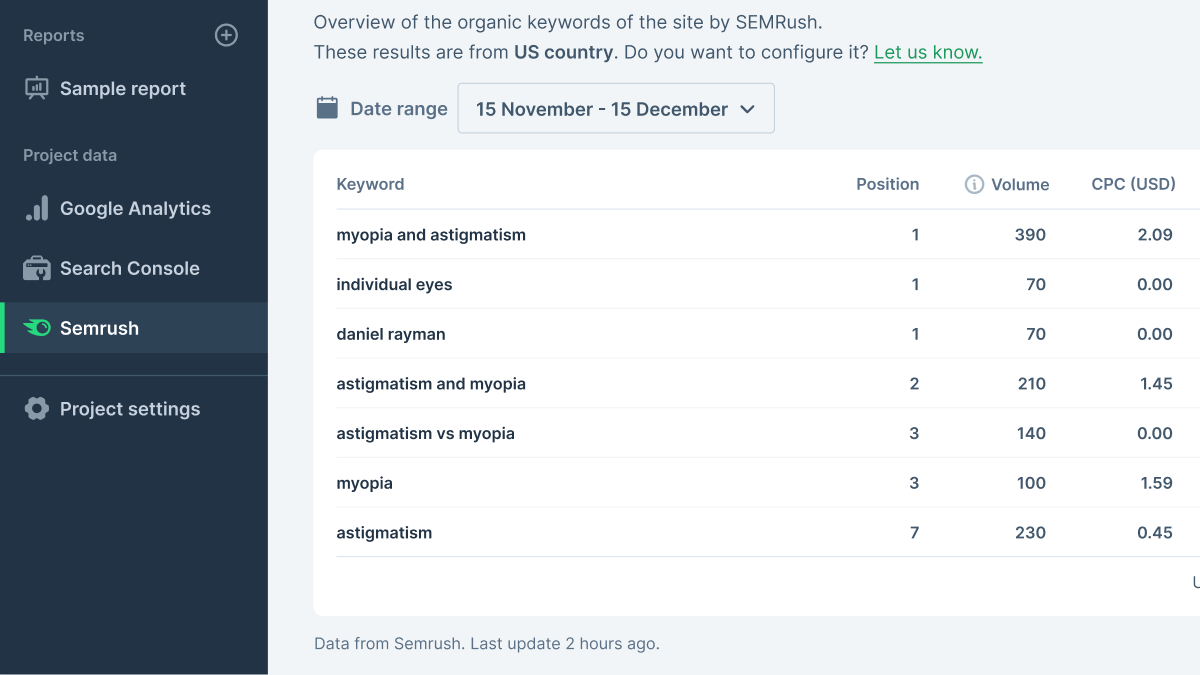Click the add report plus icon
The width and height of the screenshot is (1200, 675).
(227, 35)
